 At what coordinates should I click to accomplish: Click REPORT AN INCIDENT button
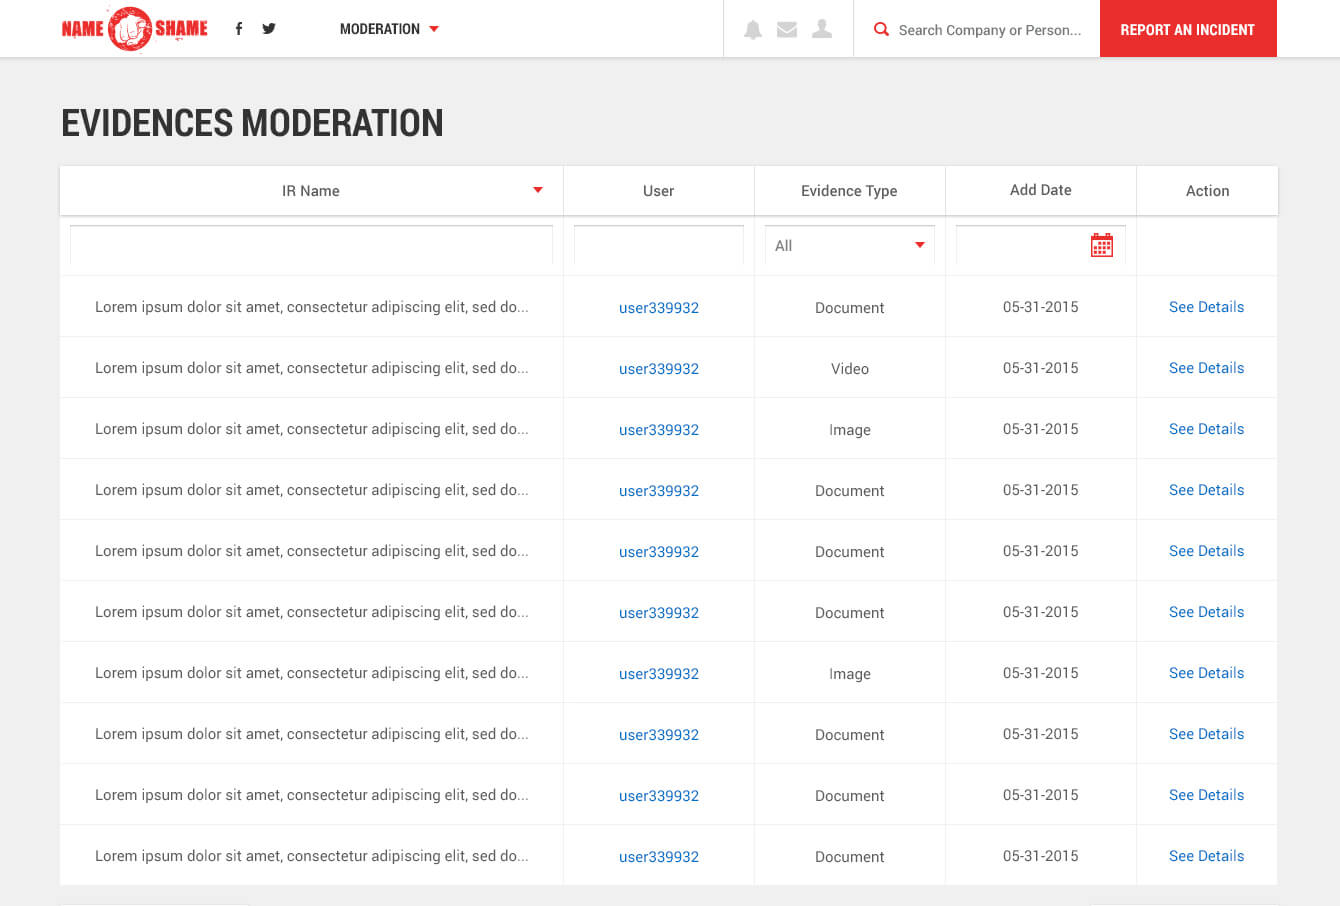pos(1188,29)
